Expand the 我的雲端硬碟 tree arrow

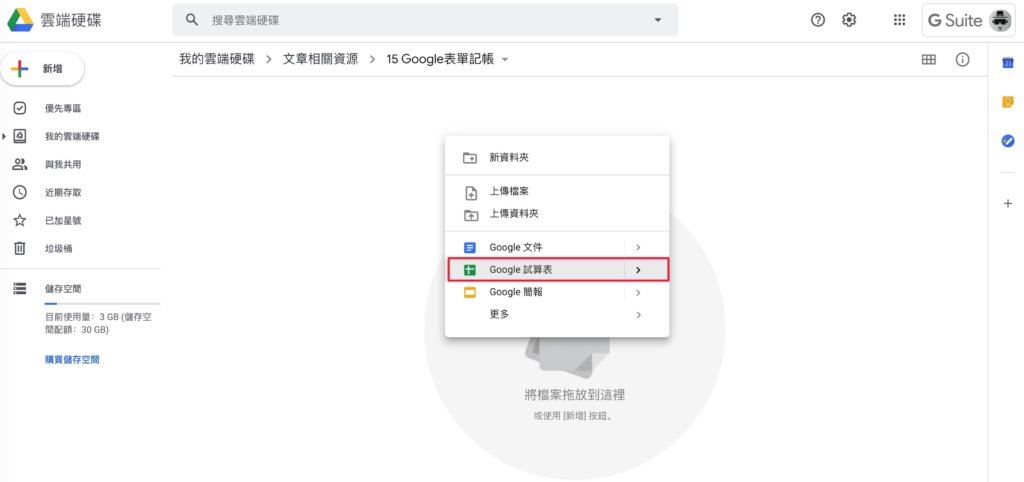pyautogui.click(x=4, y=137)
